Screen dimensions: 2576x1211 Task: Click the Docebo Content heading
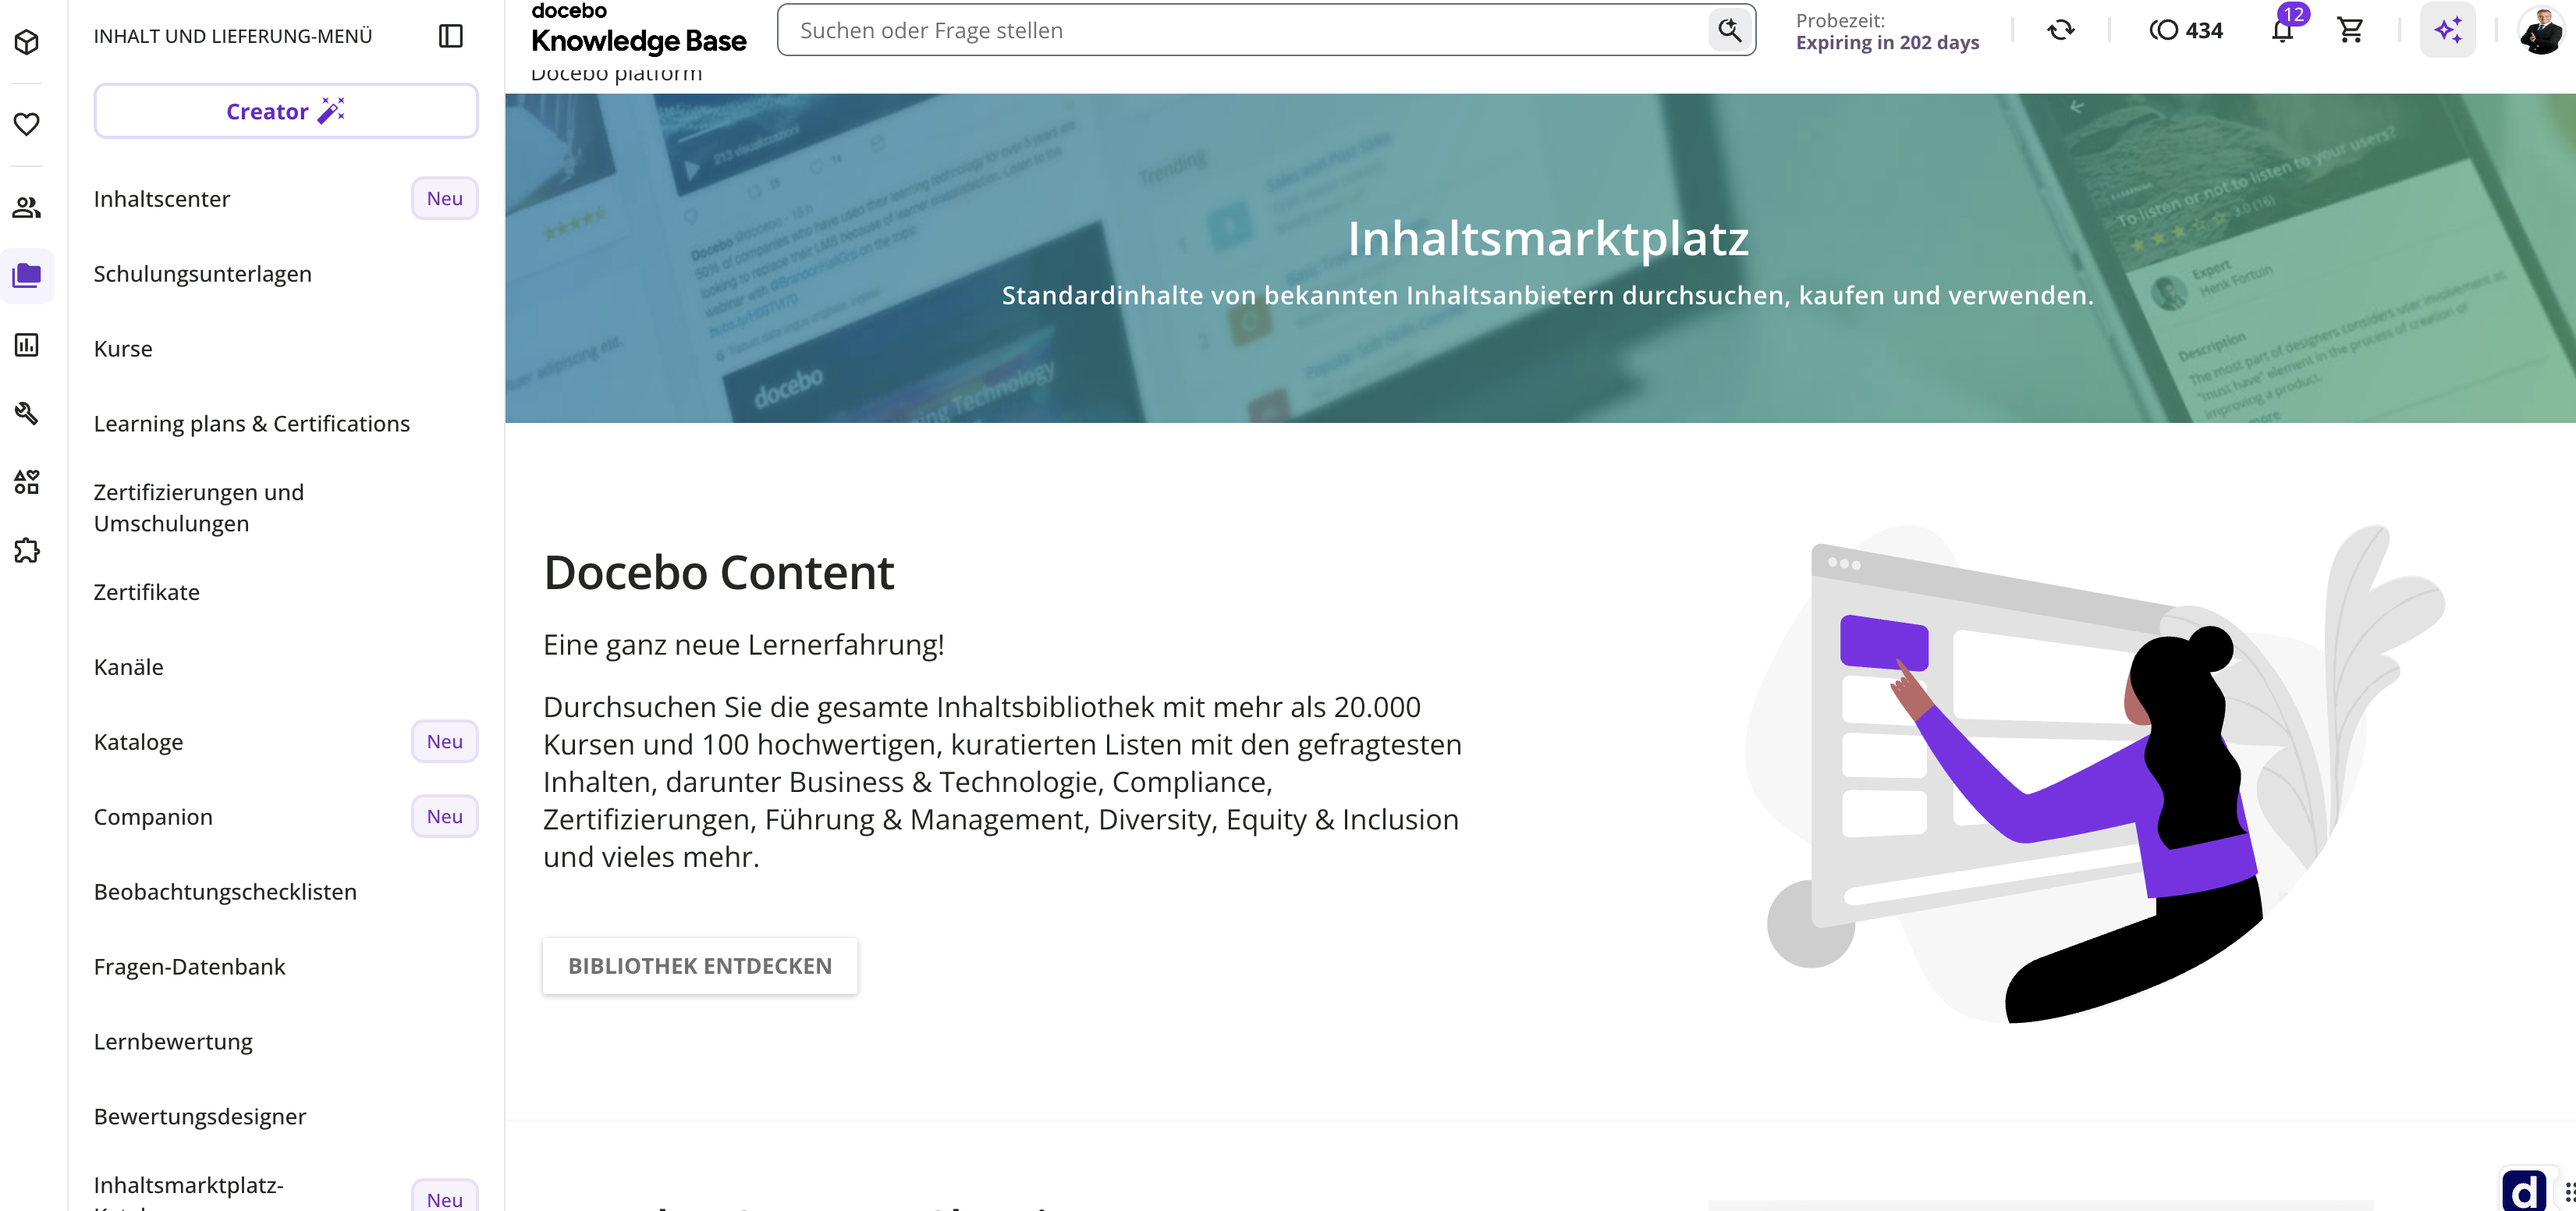pyautogui.click(x=718, y=573)
